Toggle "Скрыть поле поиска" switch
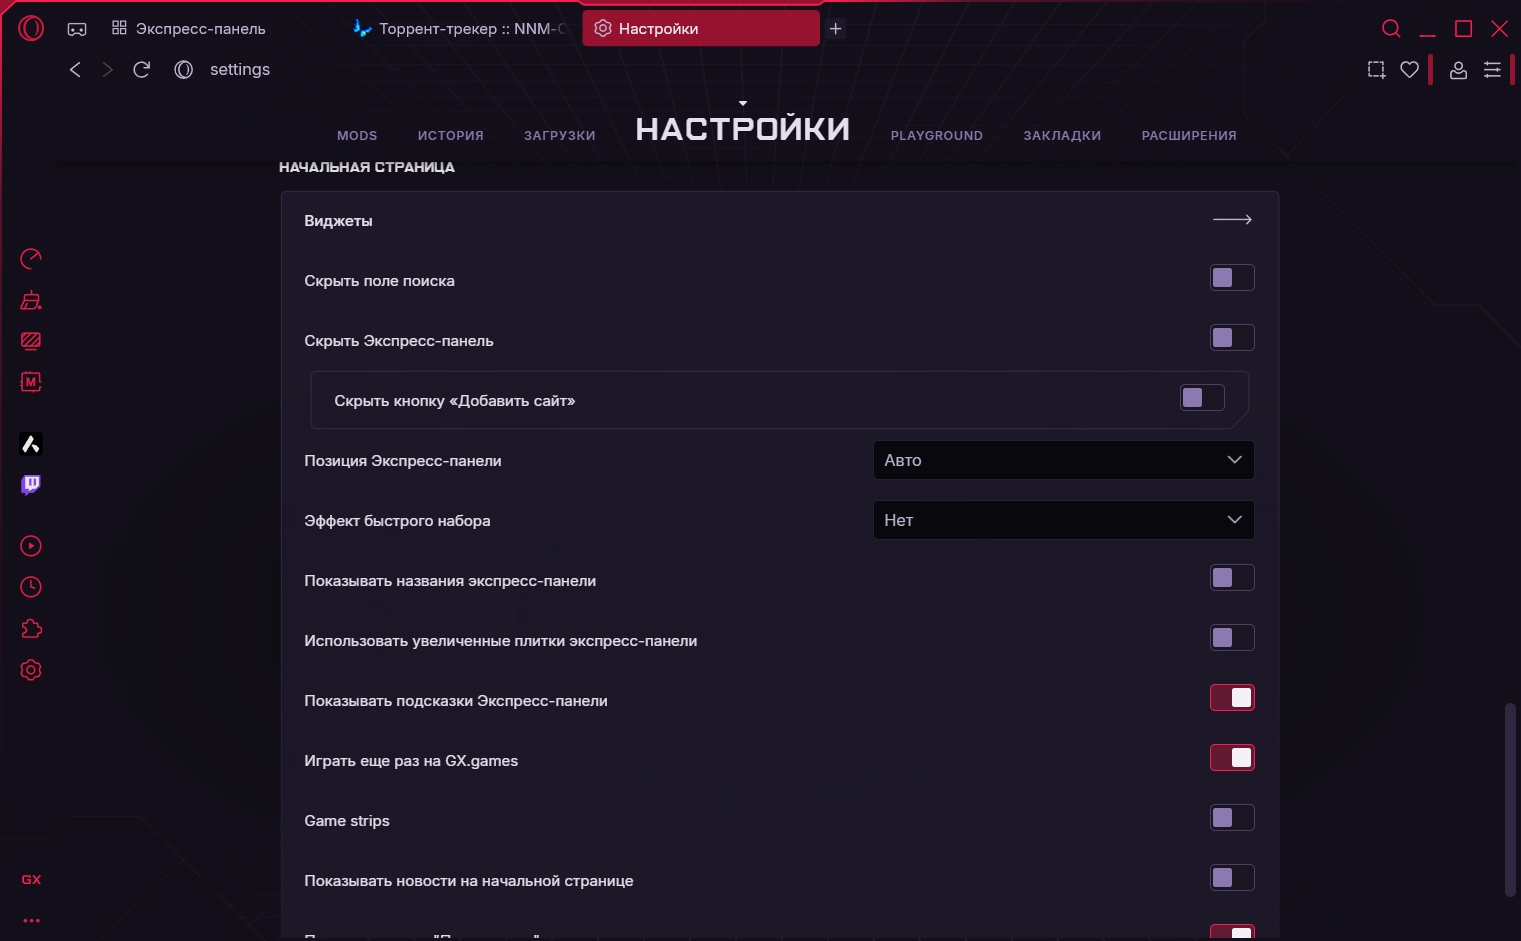The height and width of the screenshot is (941, 1521). tap(1231, 278)
